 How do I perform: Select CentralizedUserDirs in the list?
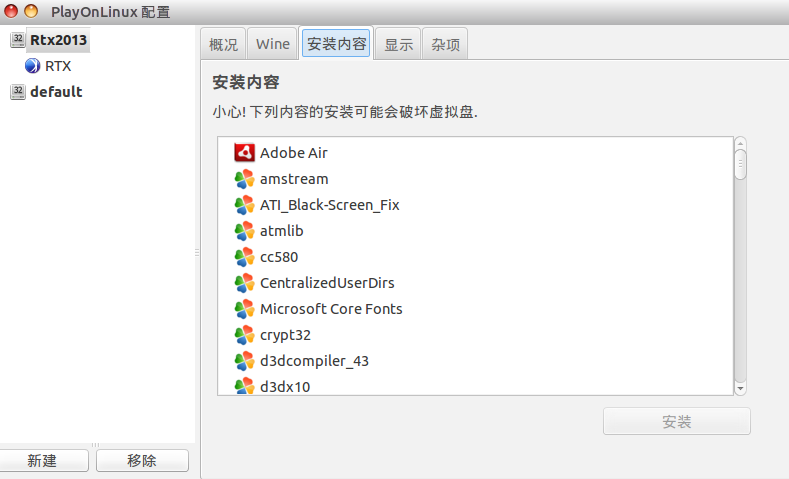click(x=327, y=283)
